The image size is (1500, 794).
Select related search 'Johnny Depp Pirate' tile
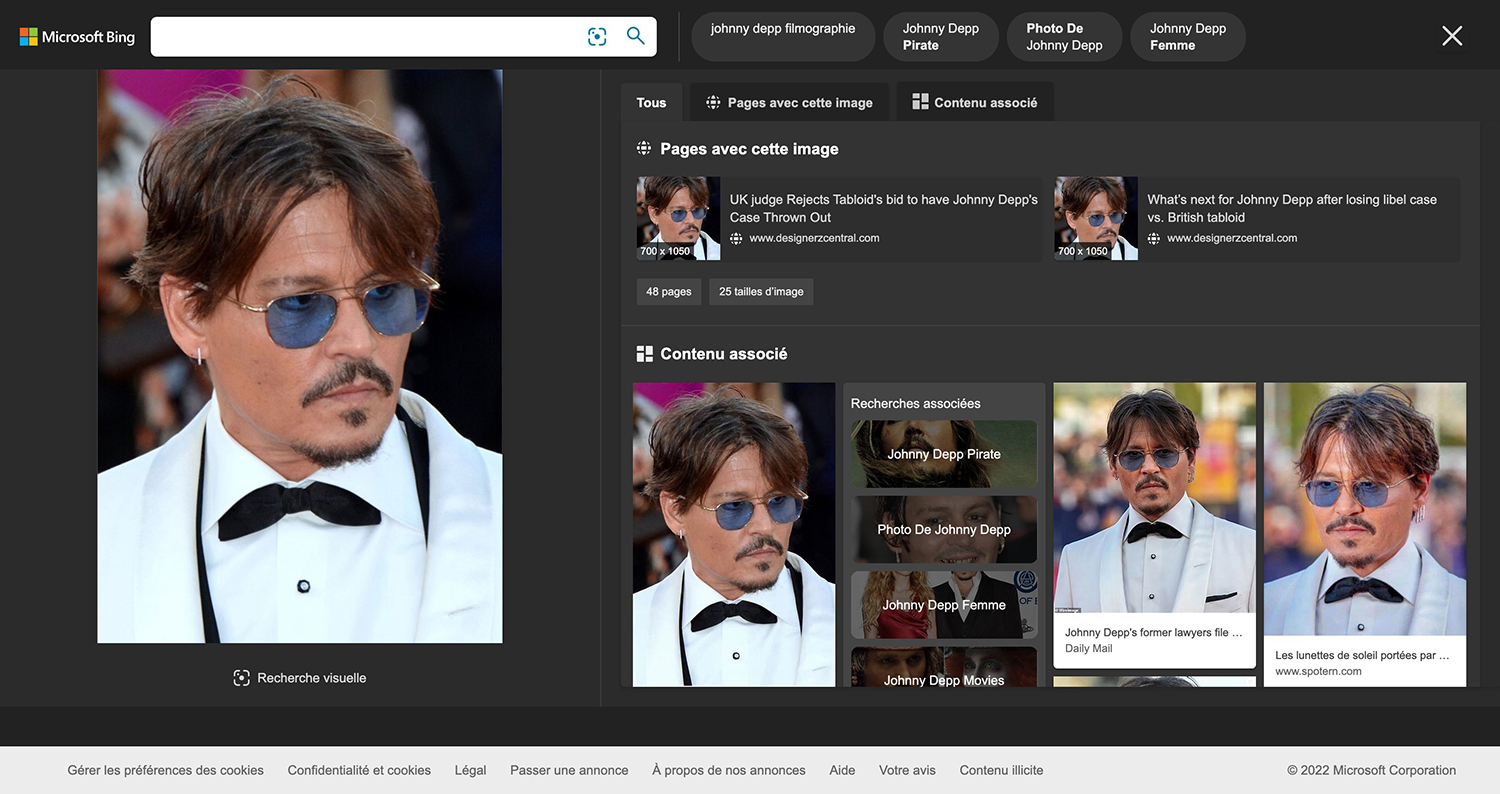[944, 454]
